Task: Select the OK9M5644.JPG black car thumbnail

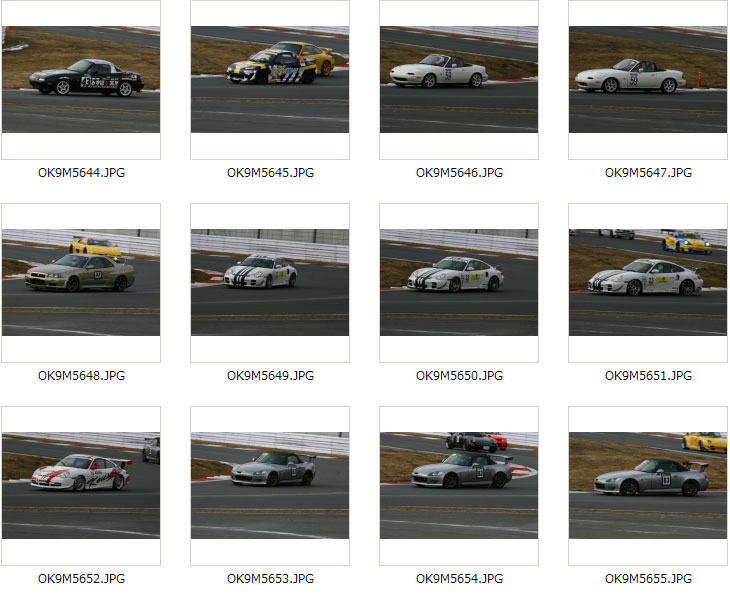Action: point(81,80)
